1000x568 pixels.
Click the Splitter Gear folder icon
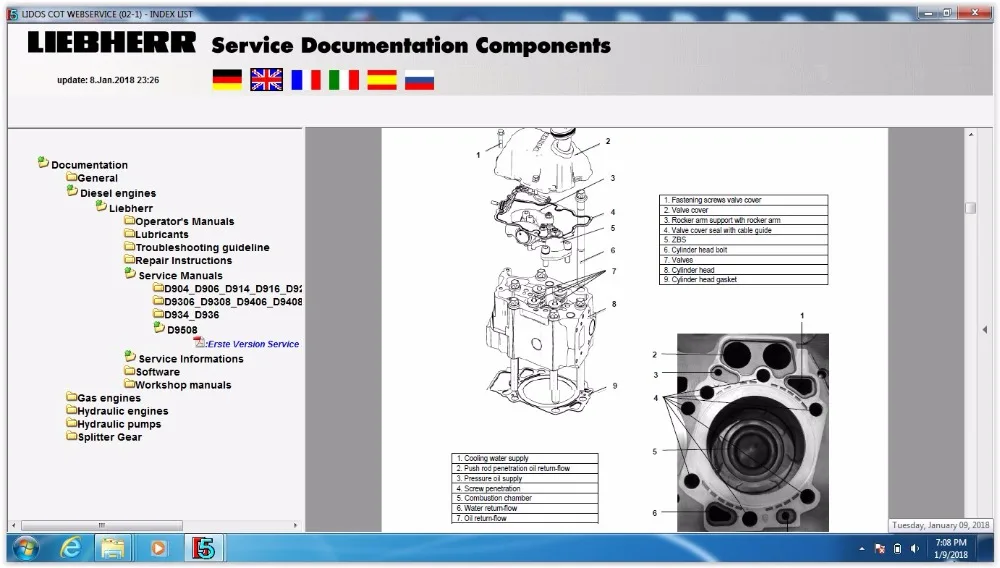[71, 436]
